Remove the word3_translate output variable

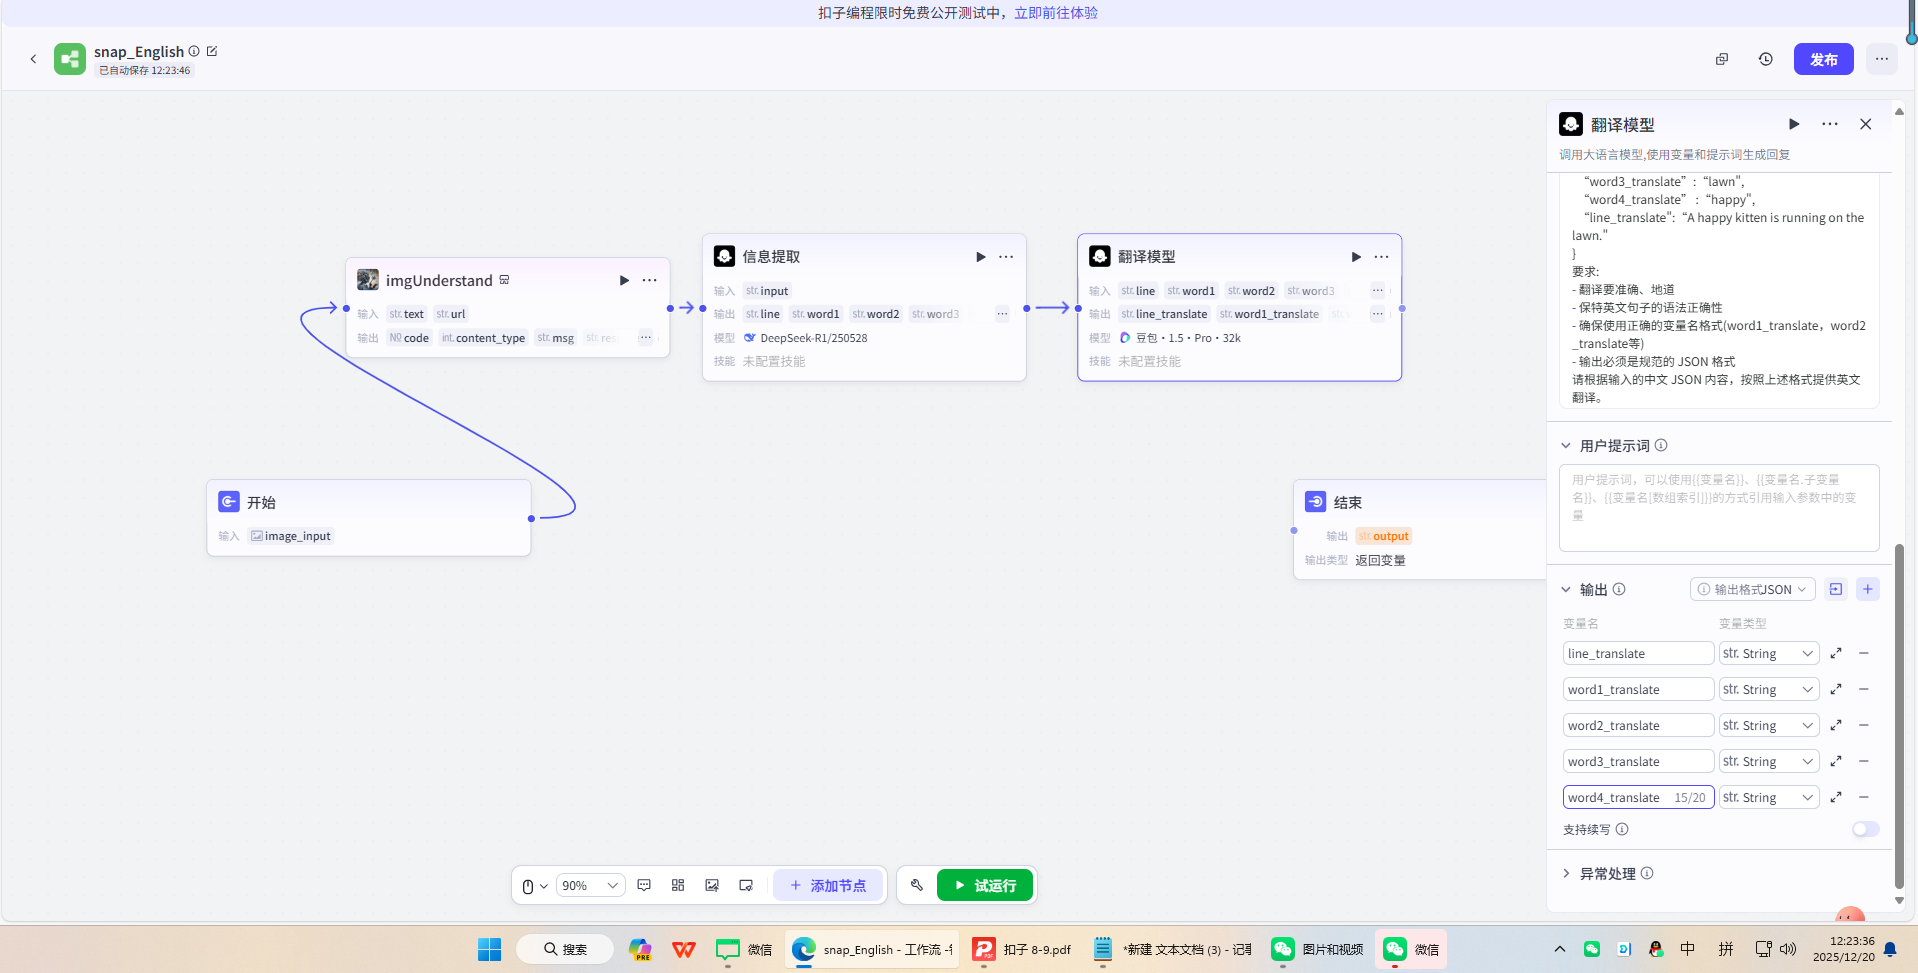(1864, 761)
